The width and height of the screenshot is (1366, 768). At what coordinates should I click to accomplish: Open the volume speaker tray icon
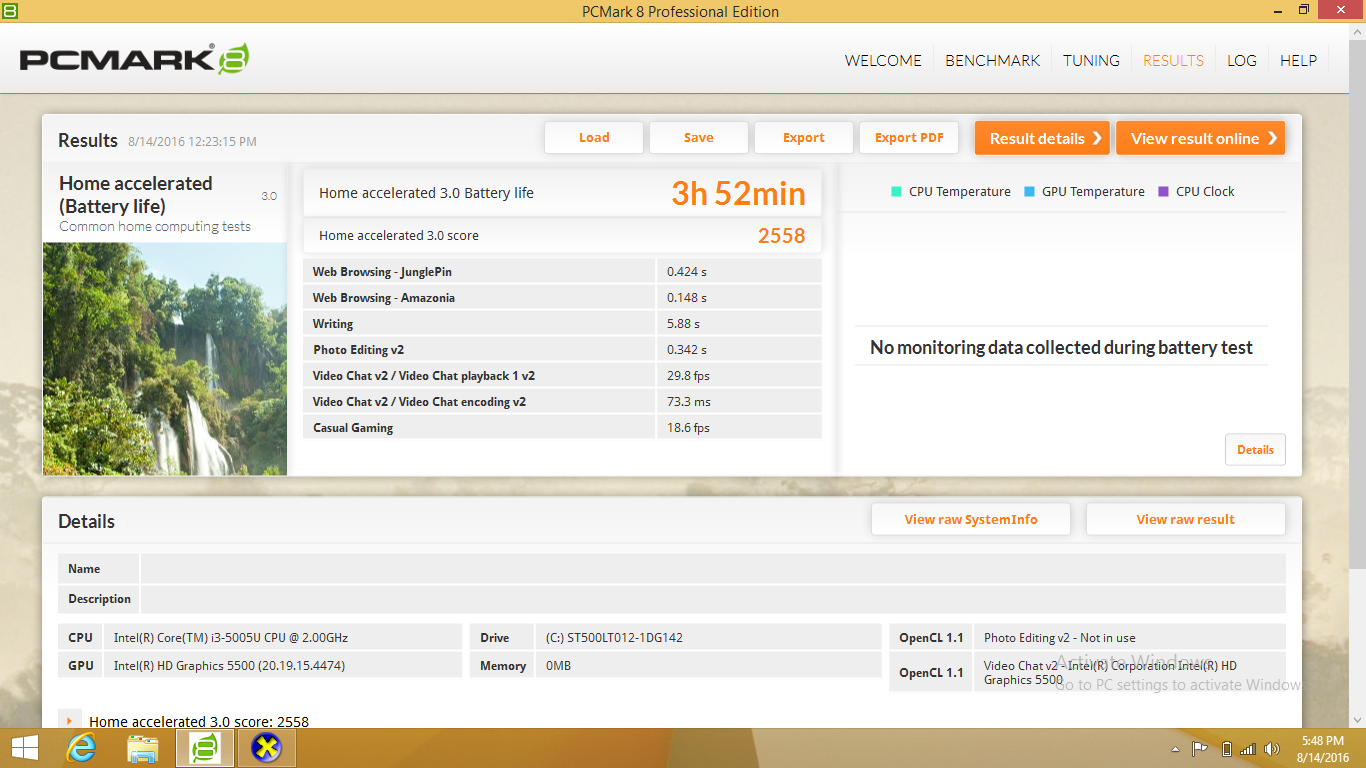[x=1272, y=749]
